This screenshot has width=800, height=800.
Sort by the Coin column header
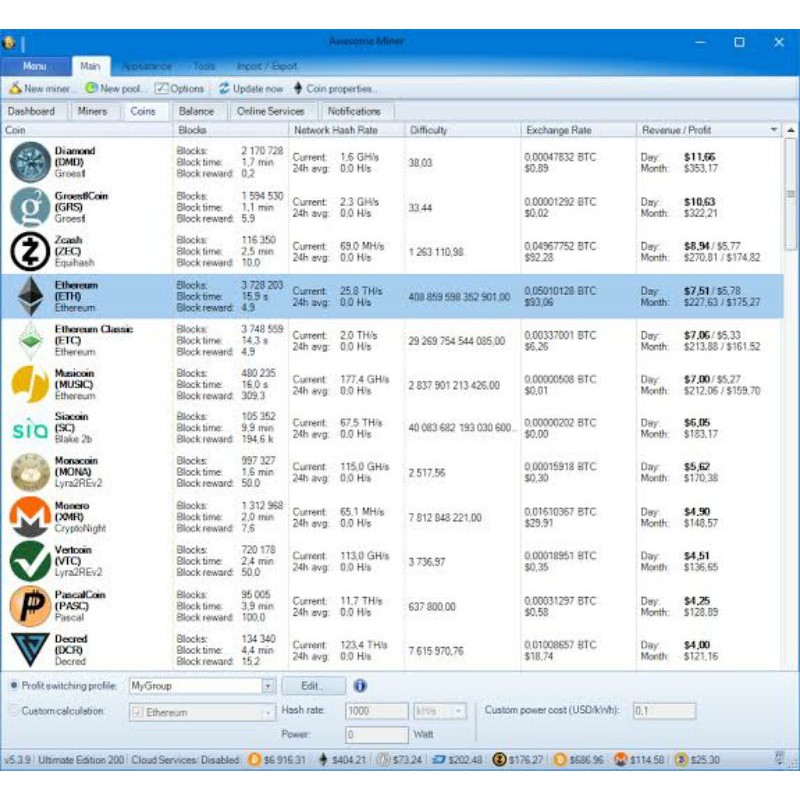click(87, 130)
